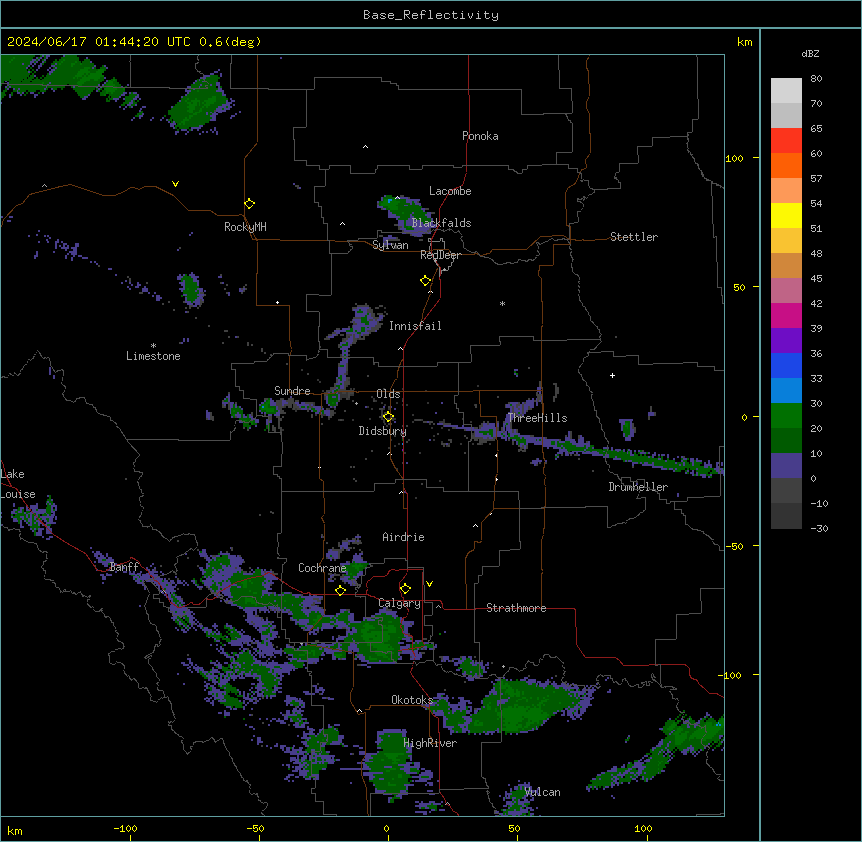Click the Lake Louise label at left edge
862x842 pixels.
[x=18, y=484]
